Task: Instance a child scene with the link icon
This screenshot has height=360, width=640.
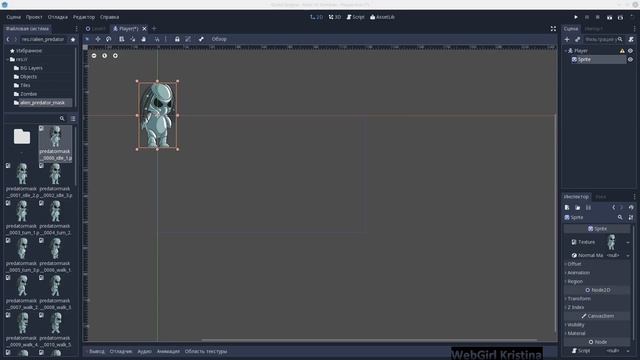Action: pos(578,39)
